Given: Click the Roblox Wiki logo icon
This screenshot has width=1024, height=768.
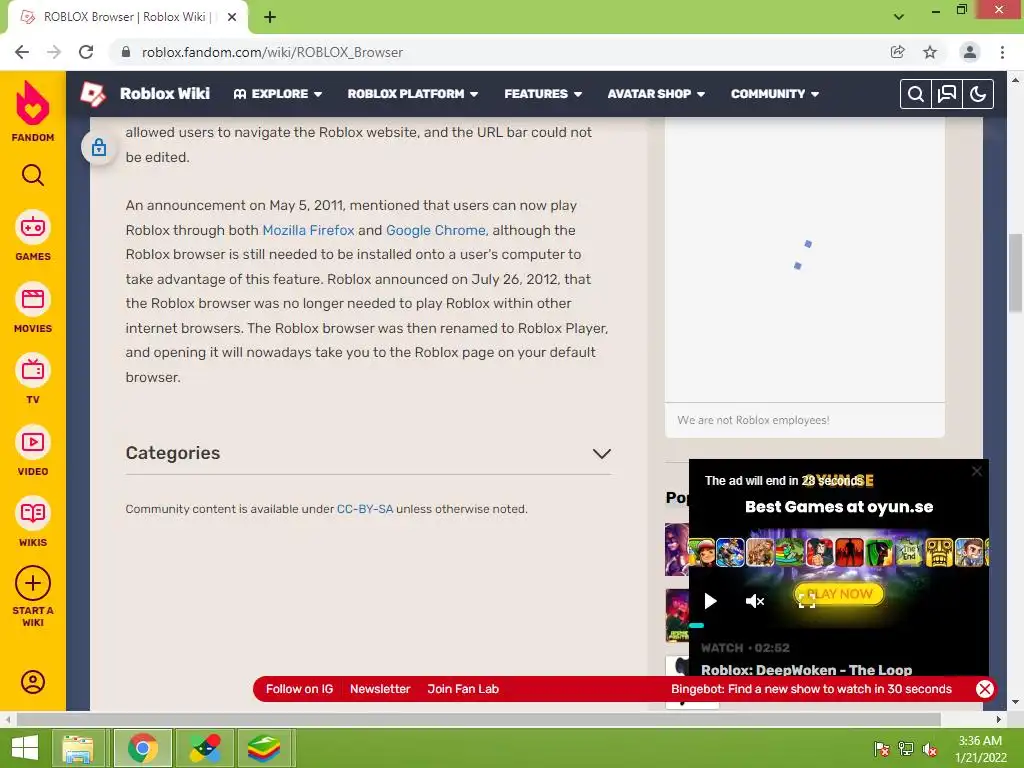Looking at the screenshot, I should coord(93,94).
